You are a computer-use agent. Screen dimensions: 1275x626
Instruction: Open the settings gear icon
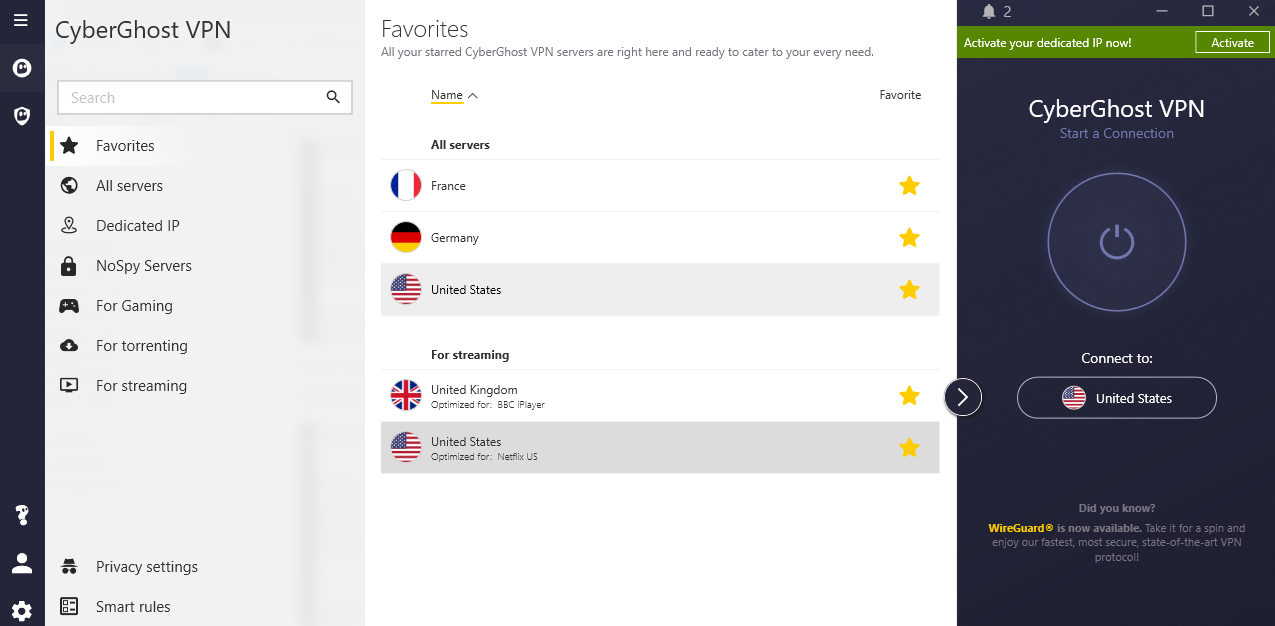(x=21, y=610)
